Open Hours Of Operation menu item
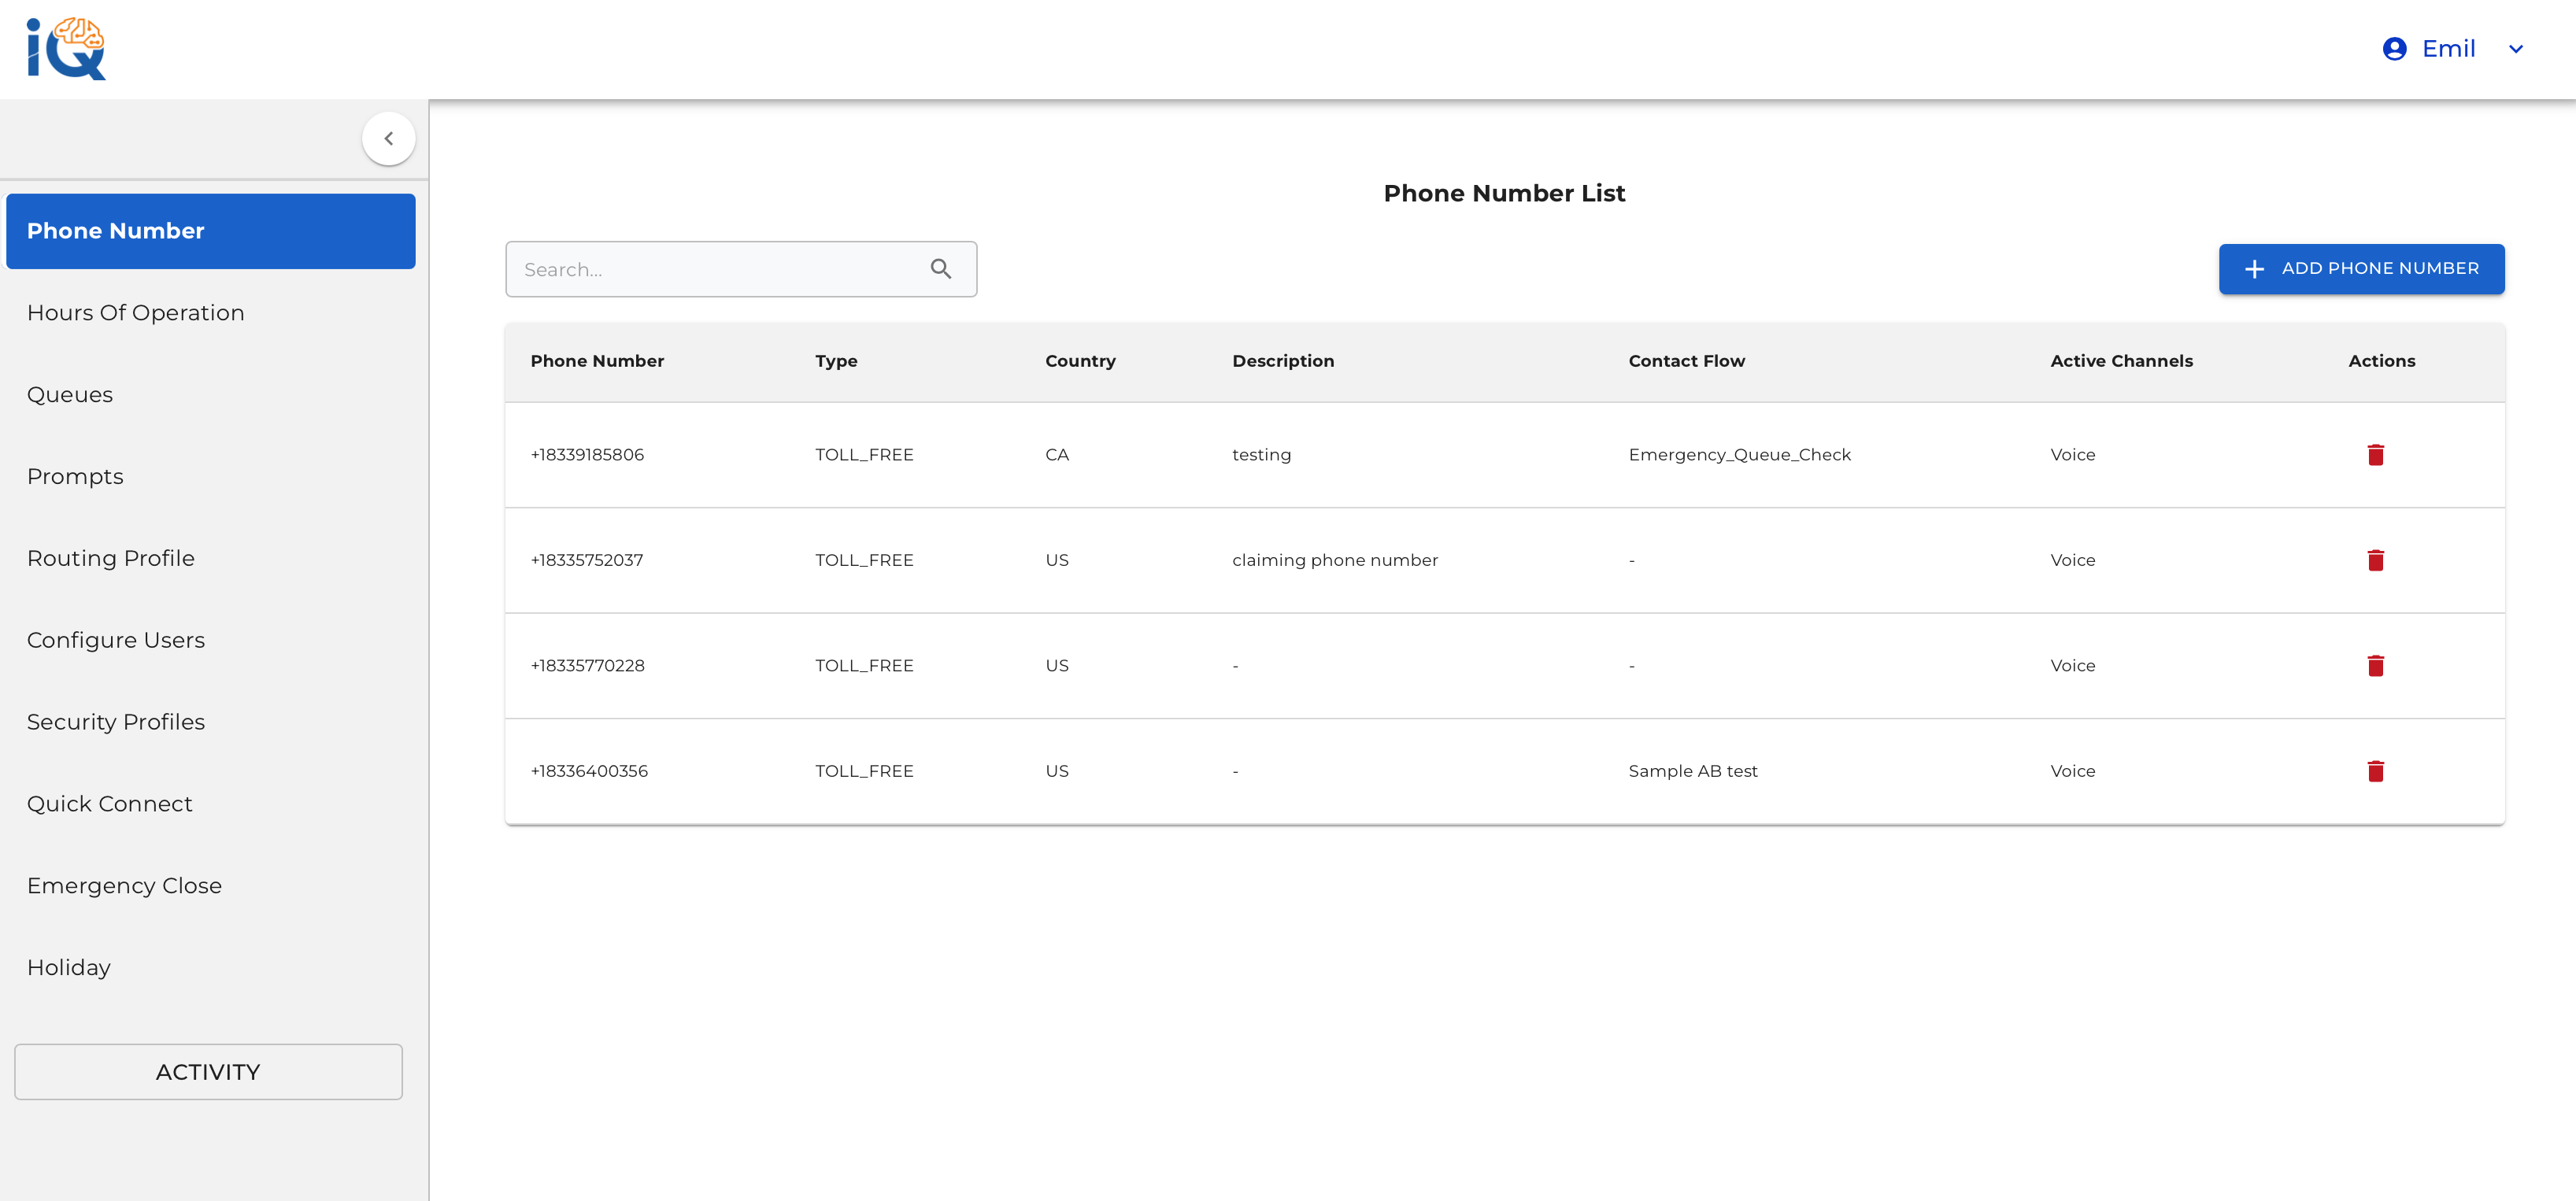2576x1201 pixels. (136, 313)
